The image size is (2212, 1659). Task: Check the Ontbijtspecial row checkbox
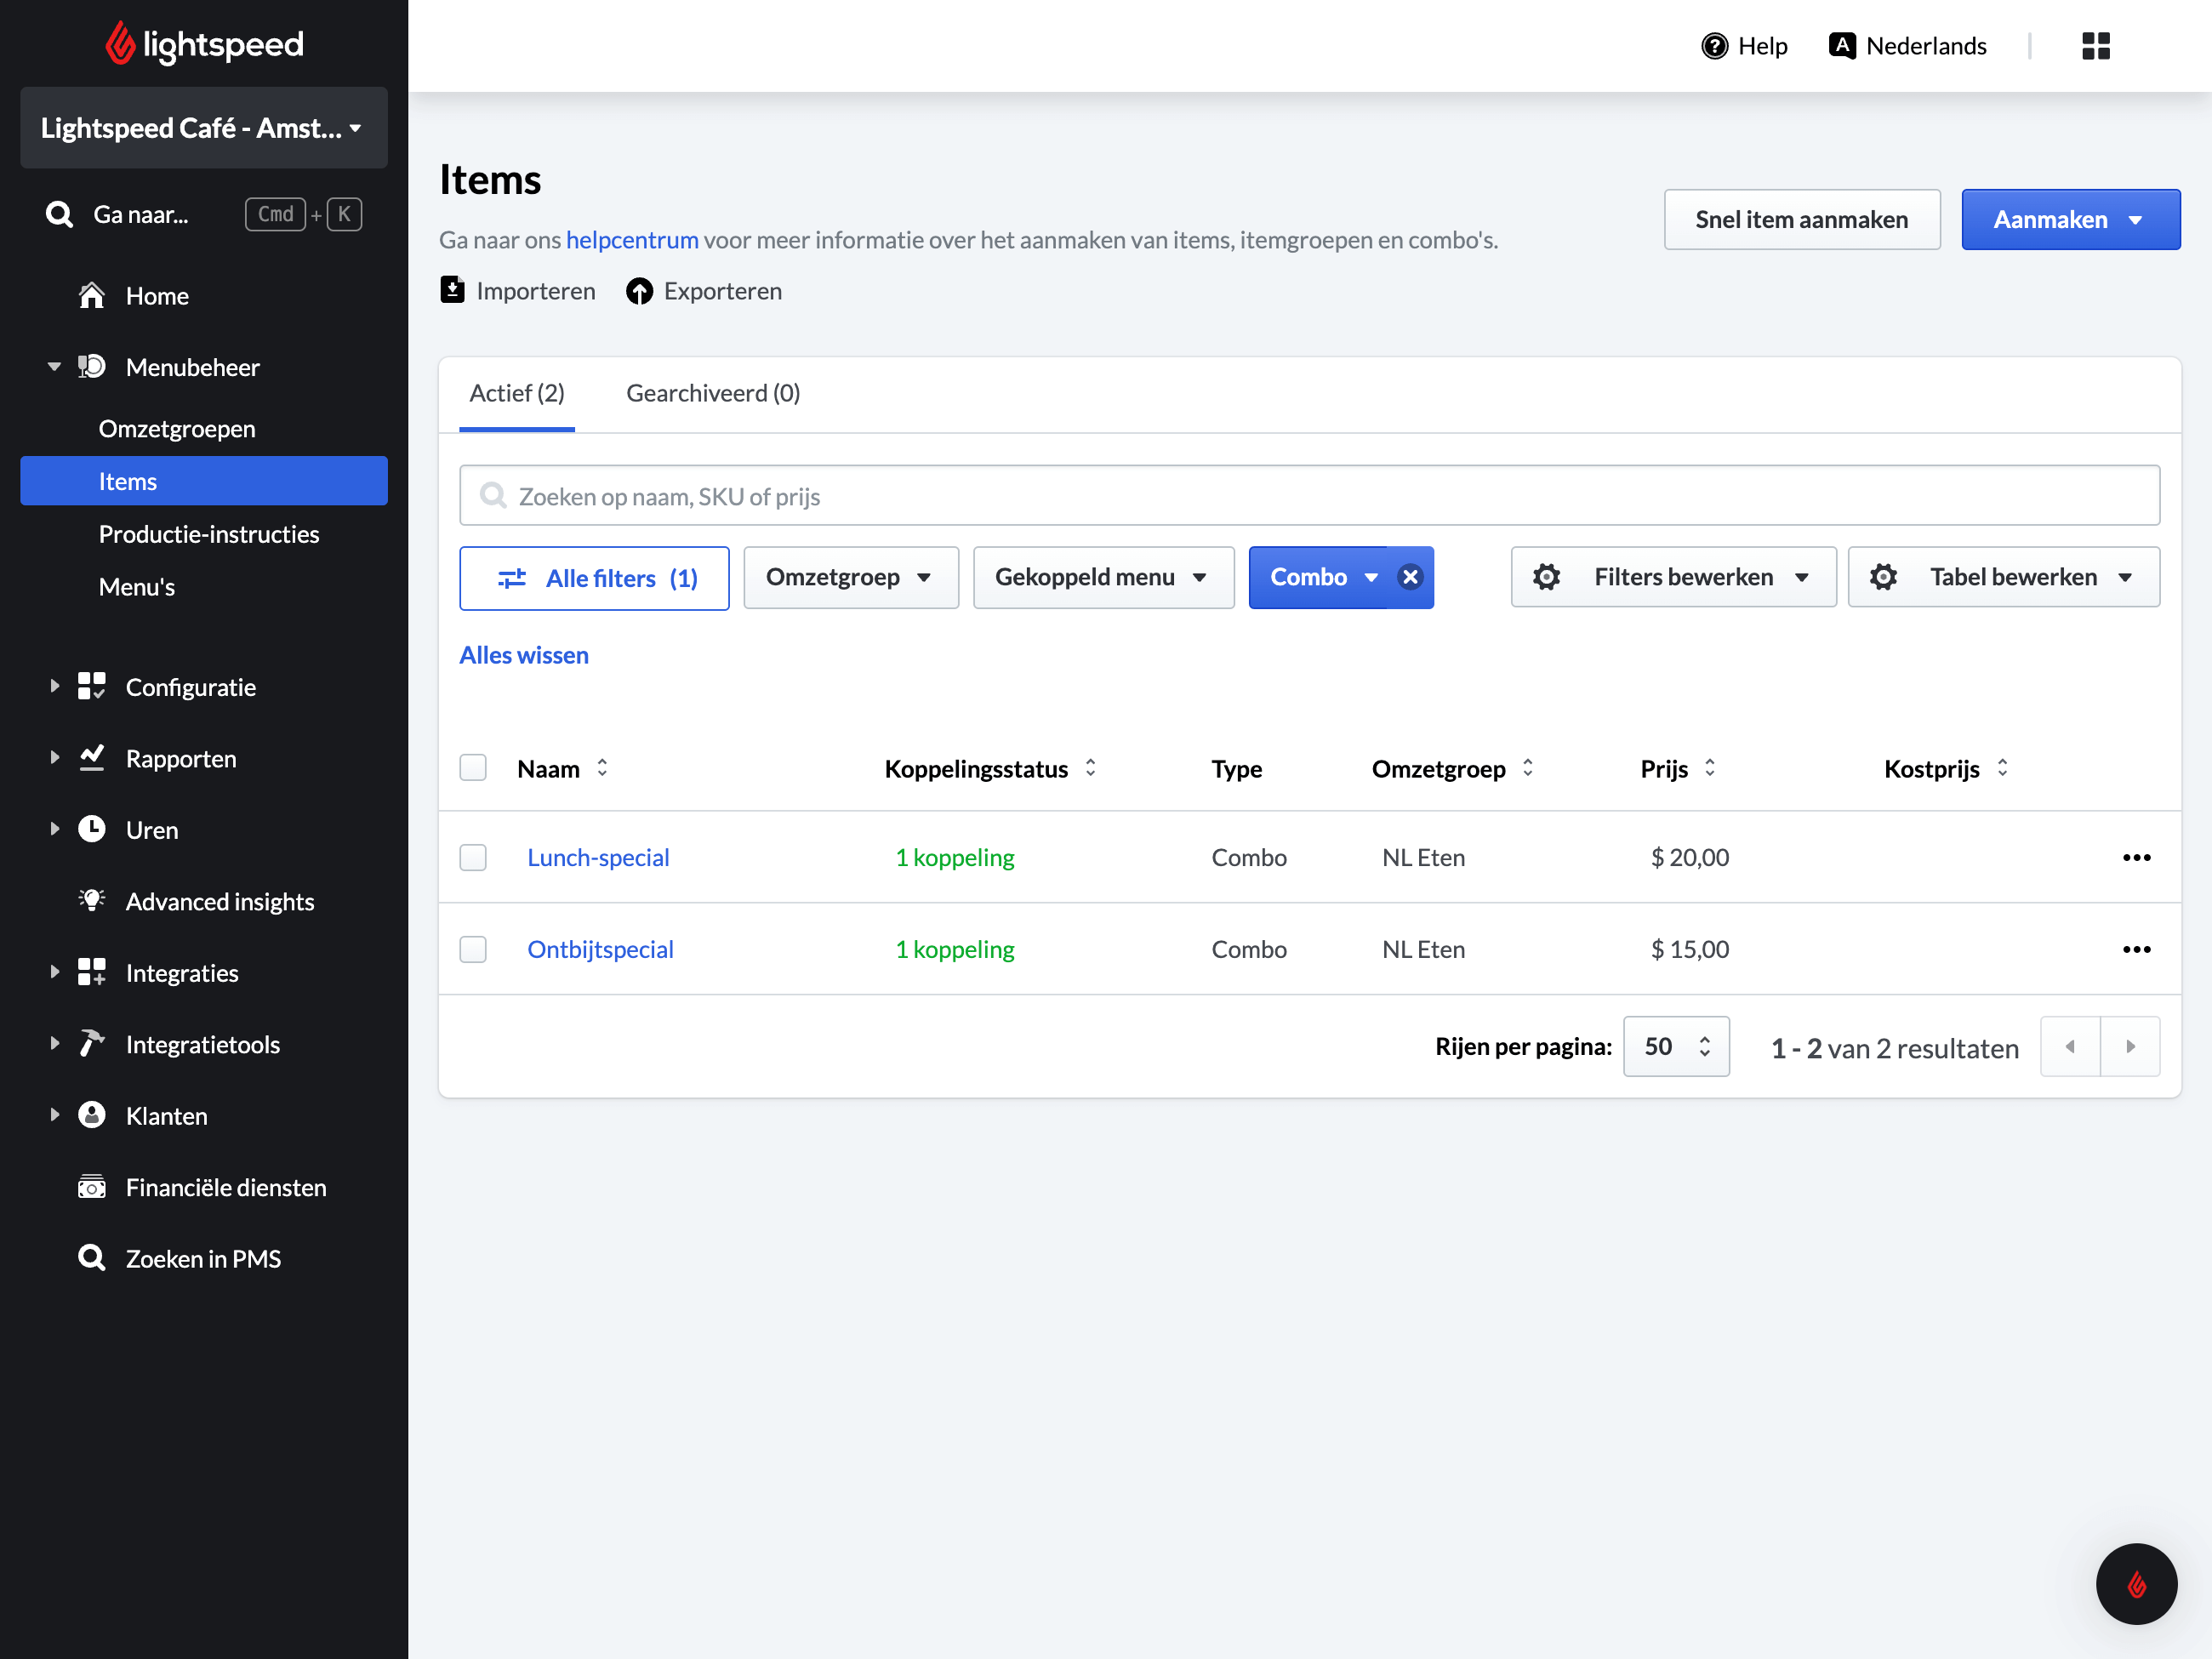(473, 949)
